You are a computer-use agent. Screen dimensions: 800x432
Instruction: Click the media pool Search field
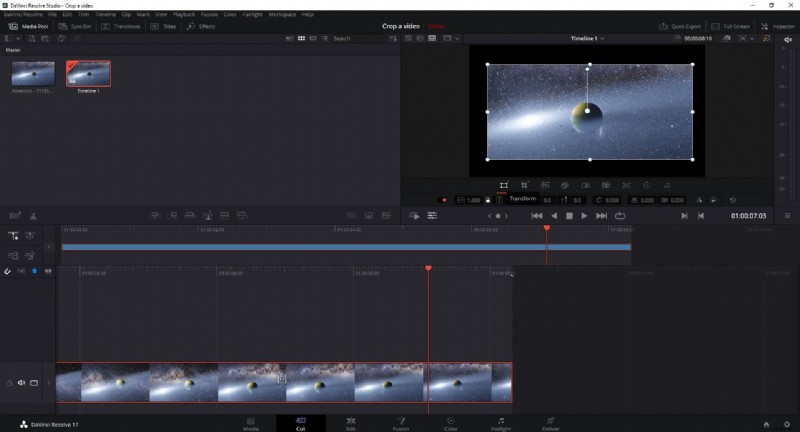(358, 38)
